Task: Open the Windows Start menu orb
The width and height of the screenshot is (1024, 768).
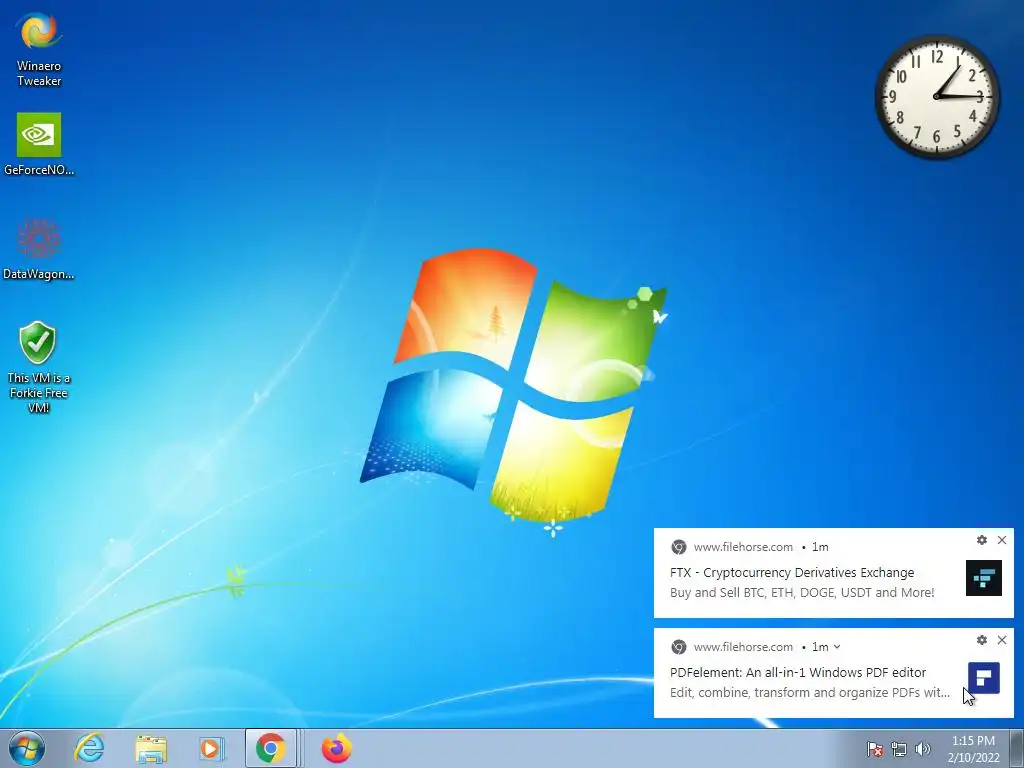Action: point(27,748)
